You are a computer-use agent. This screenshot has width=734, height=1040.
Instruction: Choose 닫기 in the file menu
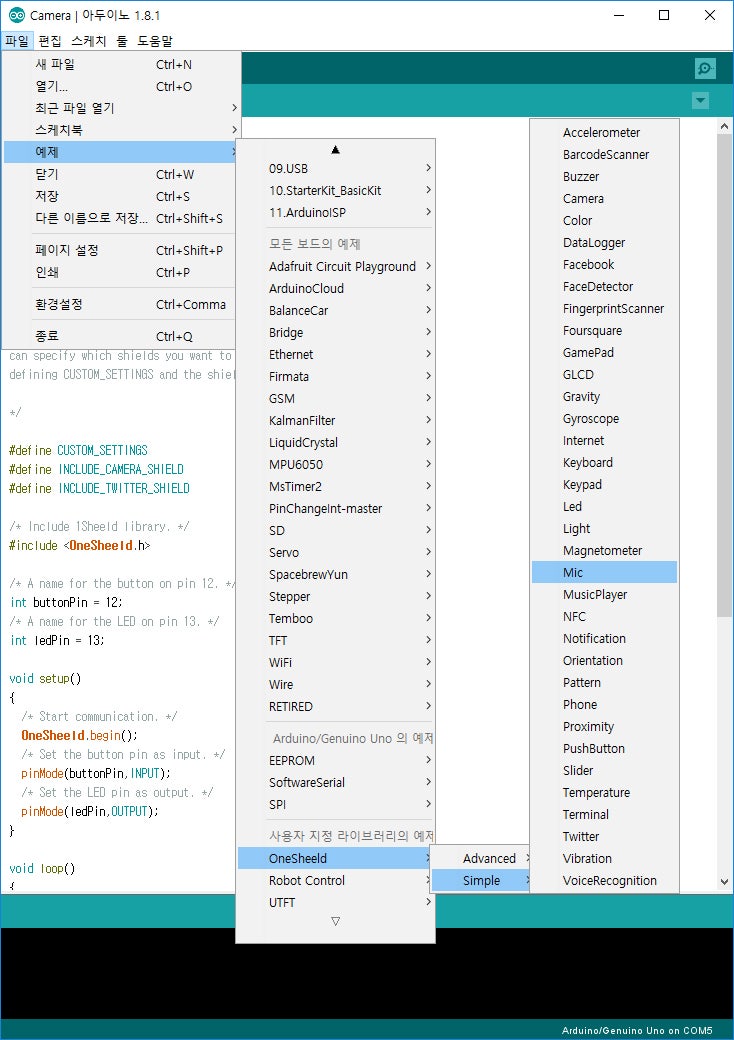pos(120,174)
